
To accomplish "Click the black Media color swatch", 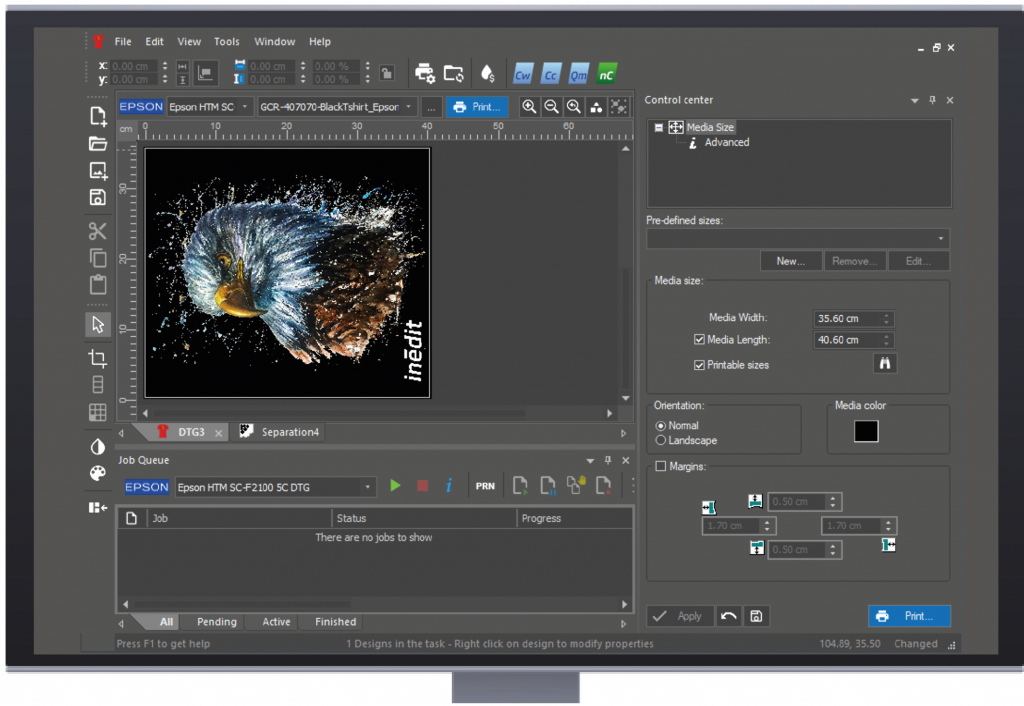I will (x=866, y=430).
